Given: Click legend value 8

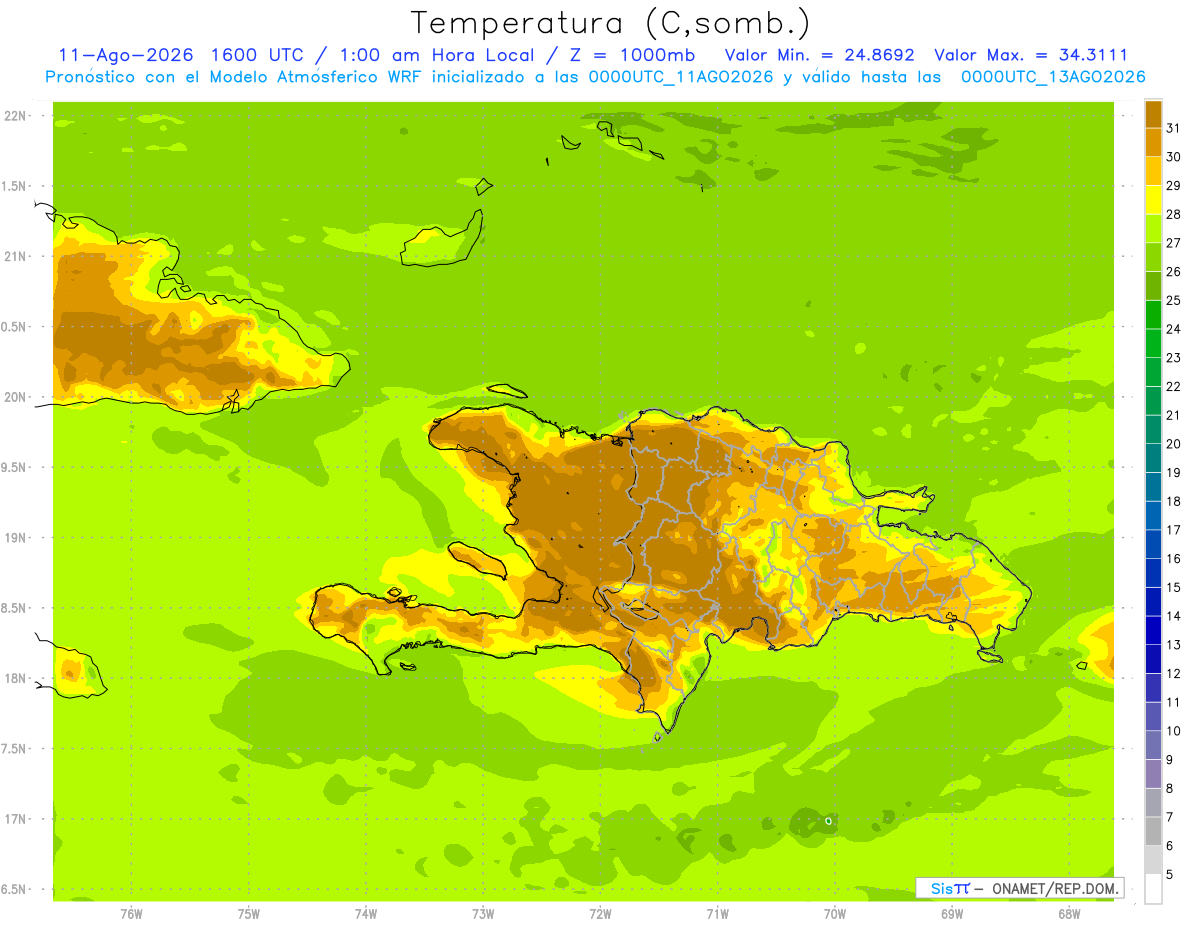Looking at the screenshot, I should [1170, 789].
